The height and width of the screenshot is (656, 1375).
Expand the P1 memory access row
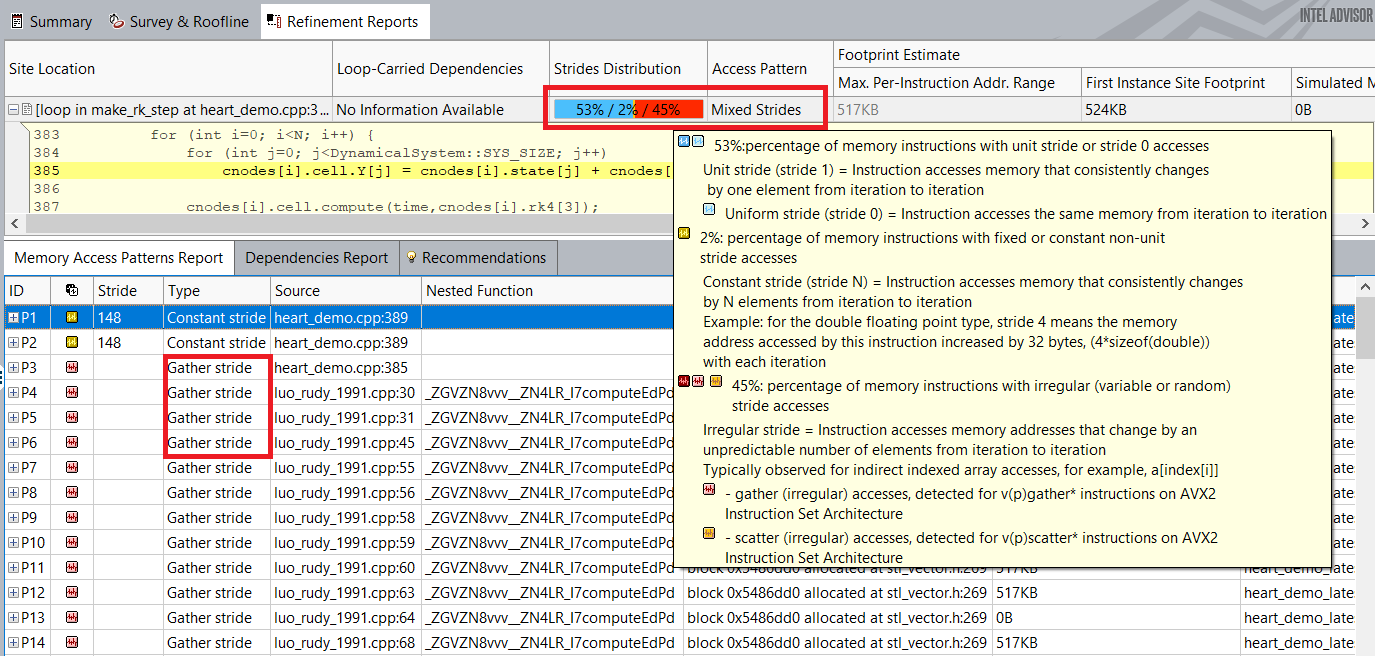point(13,317)
